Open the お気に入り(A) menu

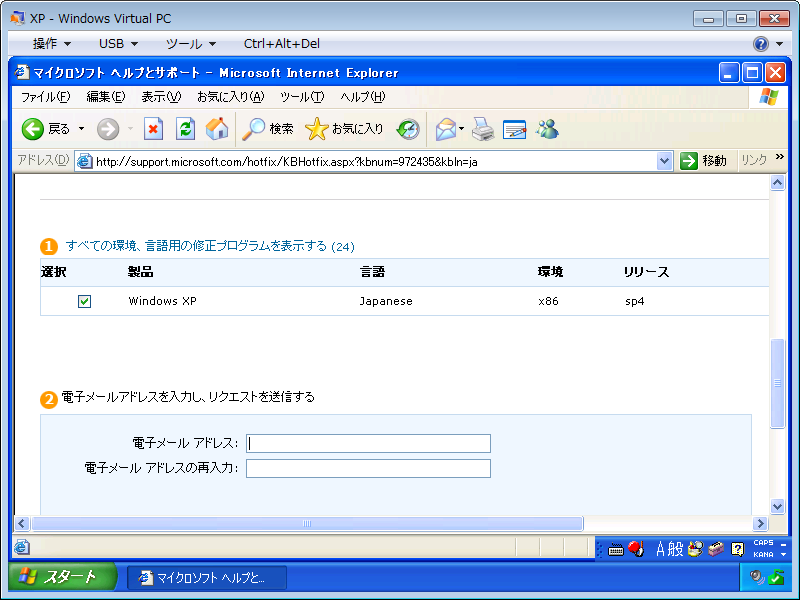(x=231, y=97)
